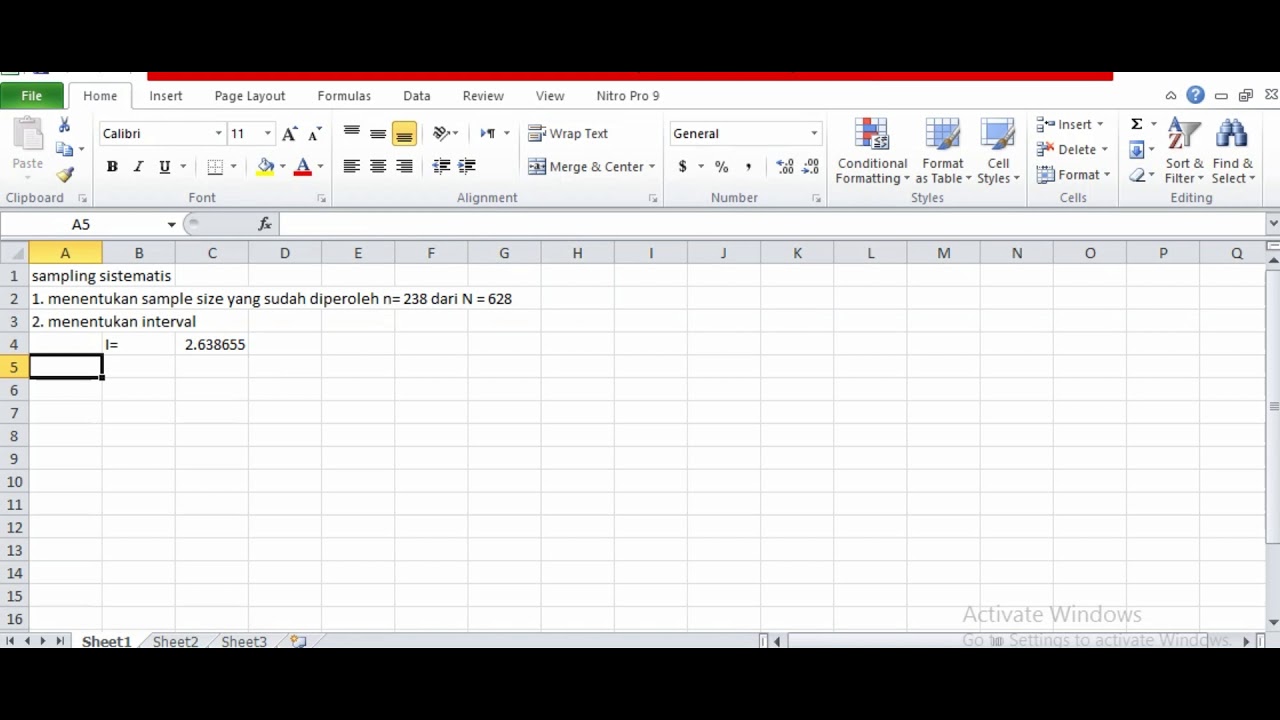Click the Insert Function fx icon
Viewport: 1280px width, 720px height.
pos(265,224)
